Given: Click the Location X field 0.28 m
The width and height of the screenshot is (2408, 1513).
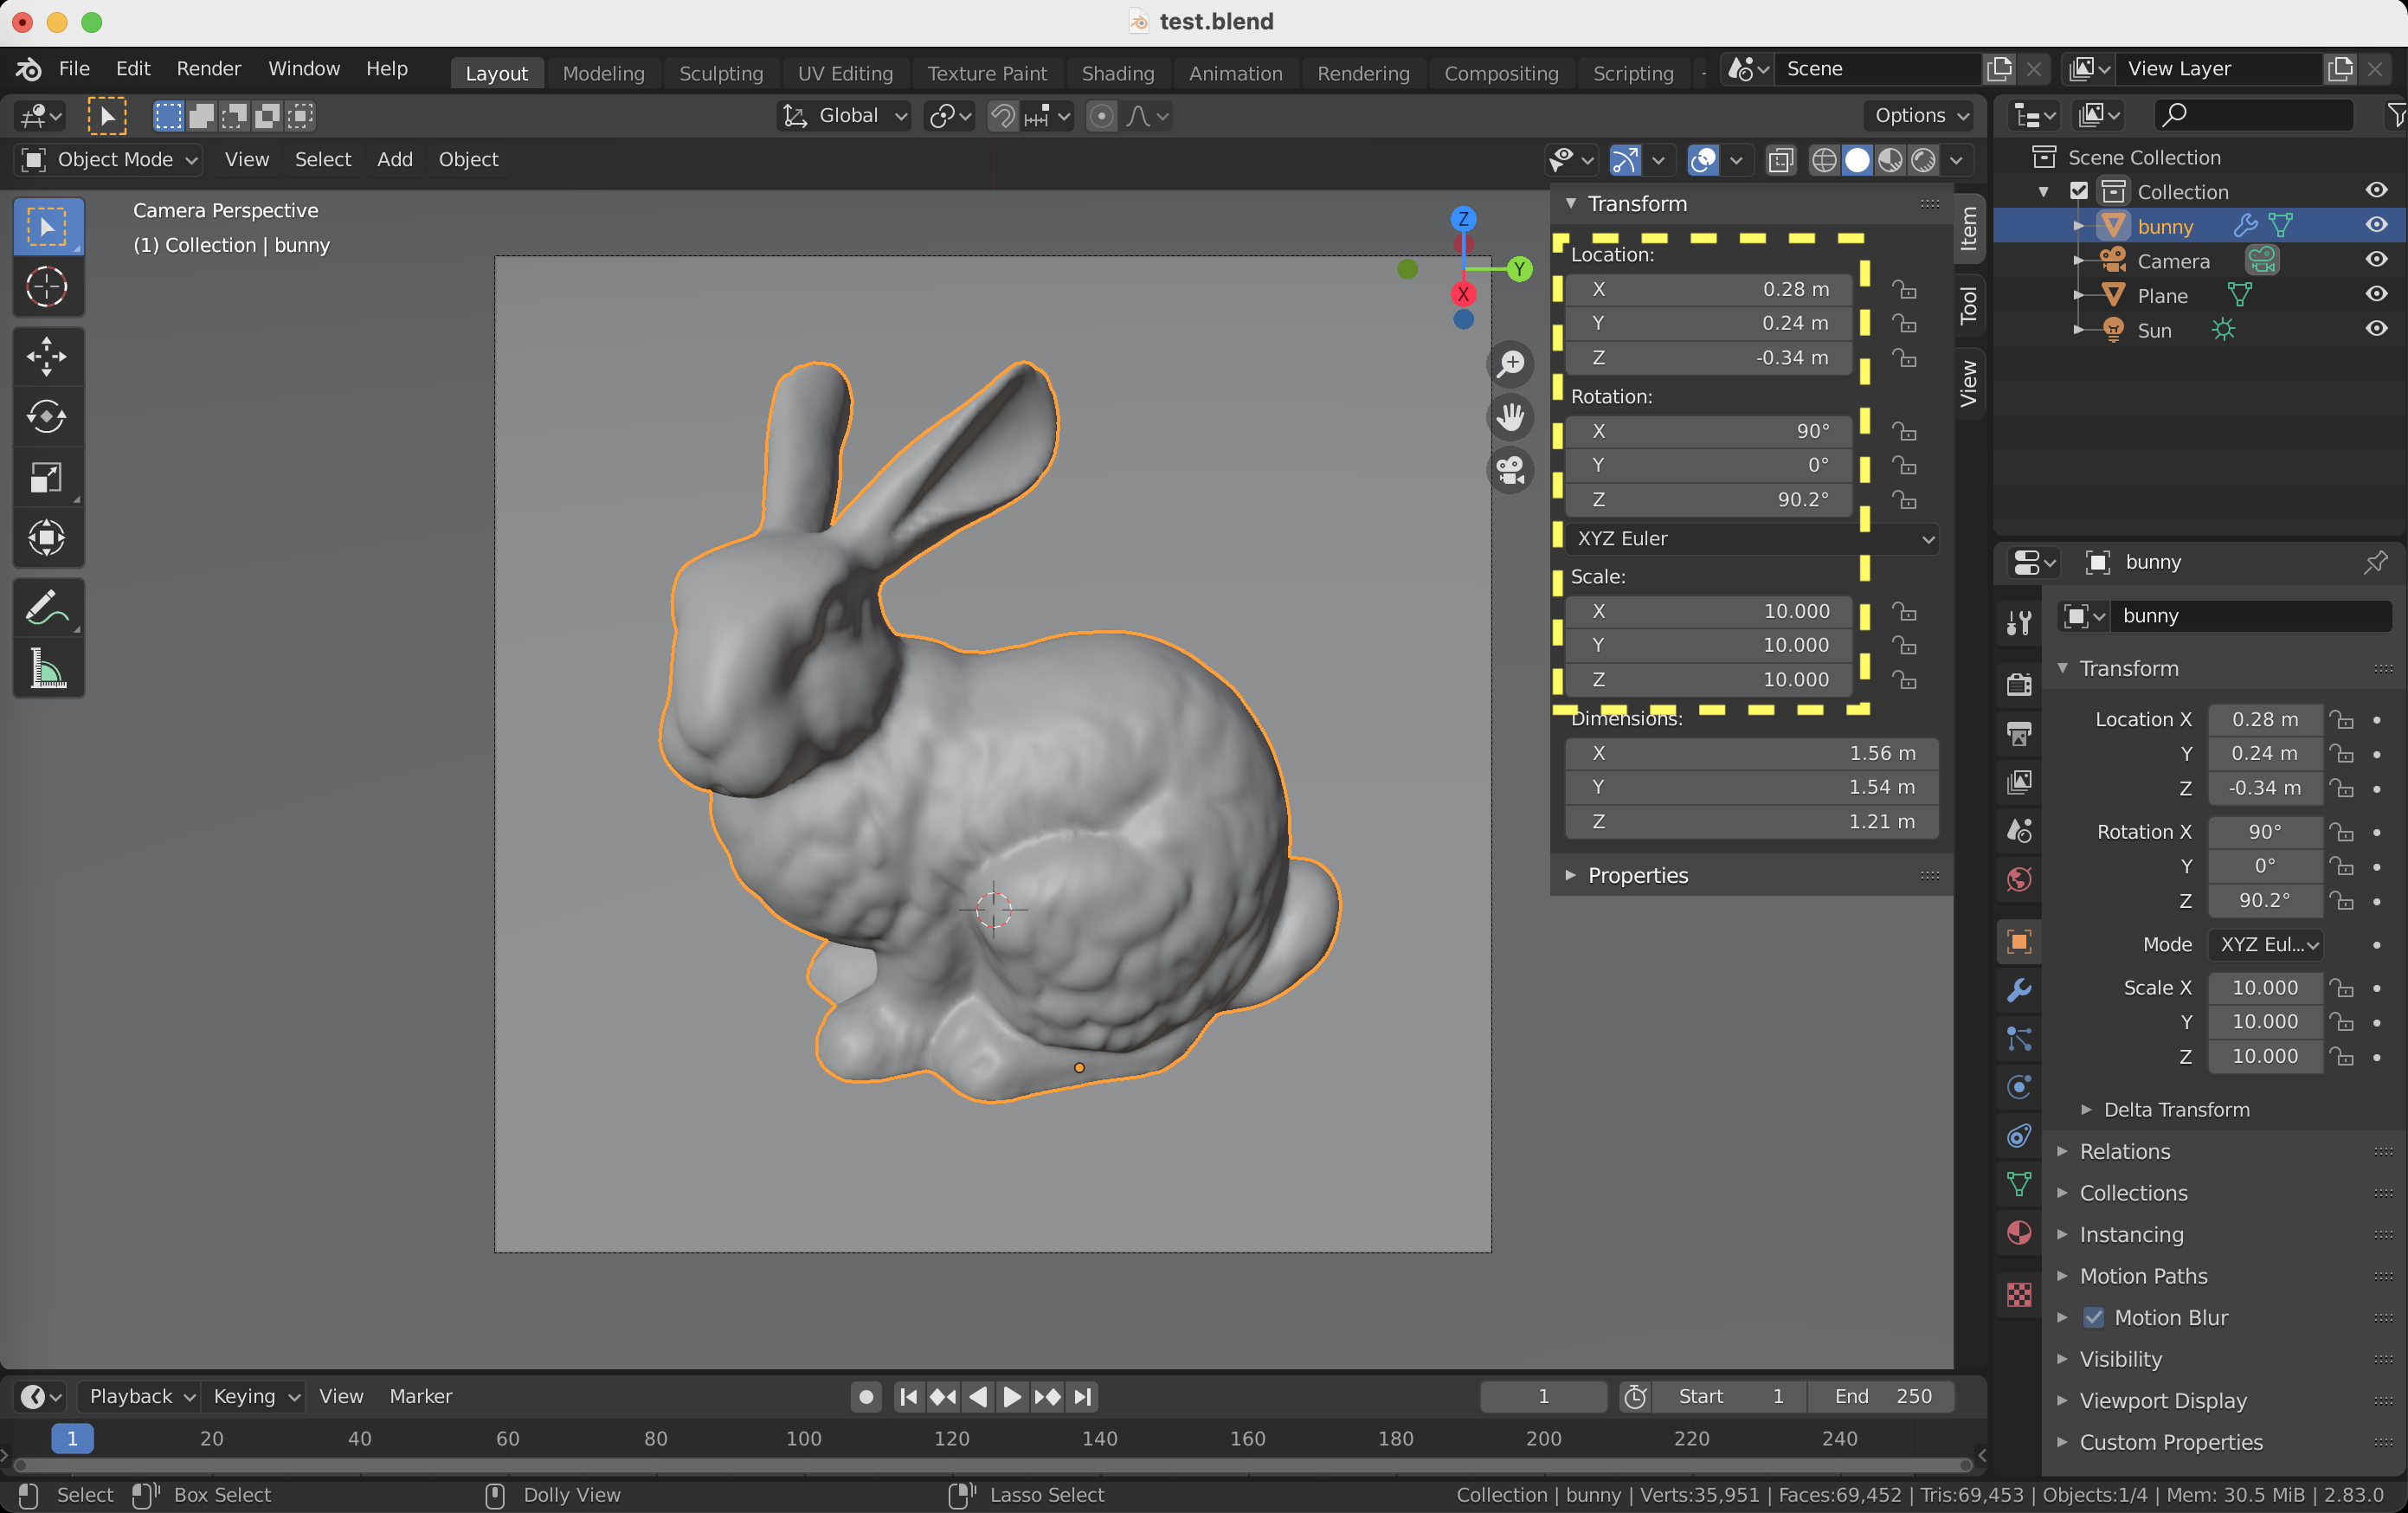Looking at the screenshot, I should [1710, 289].
